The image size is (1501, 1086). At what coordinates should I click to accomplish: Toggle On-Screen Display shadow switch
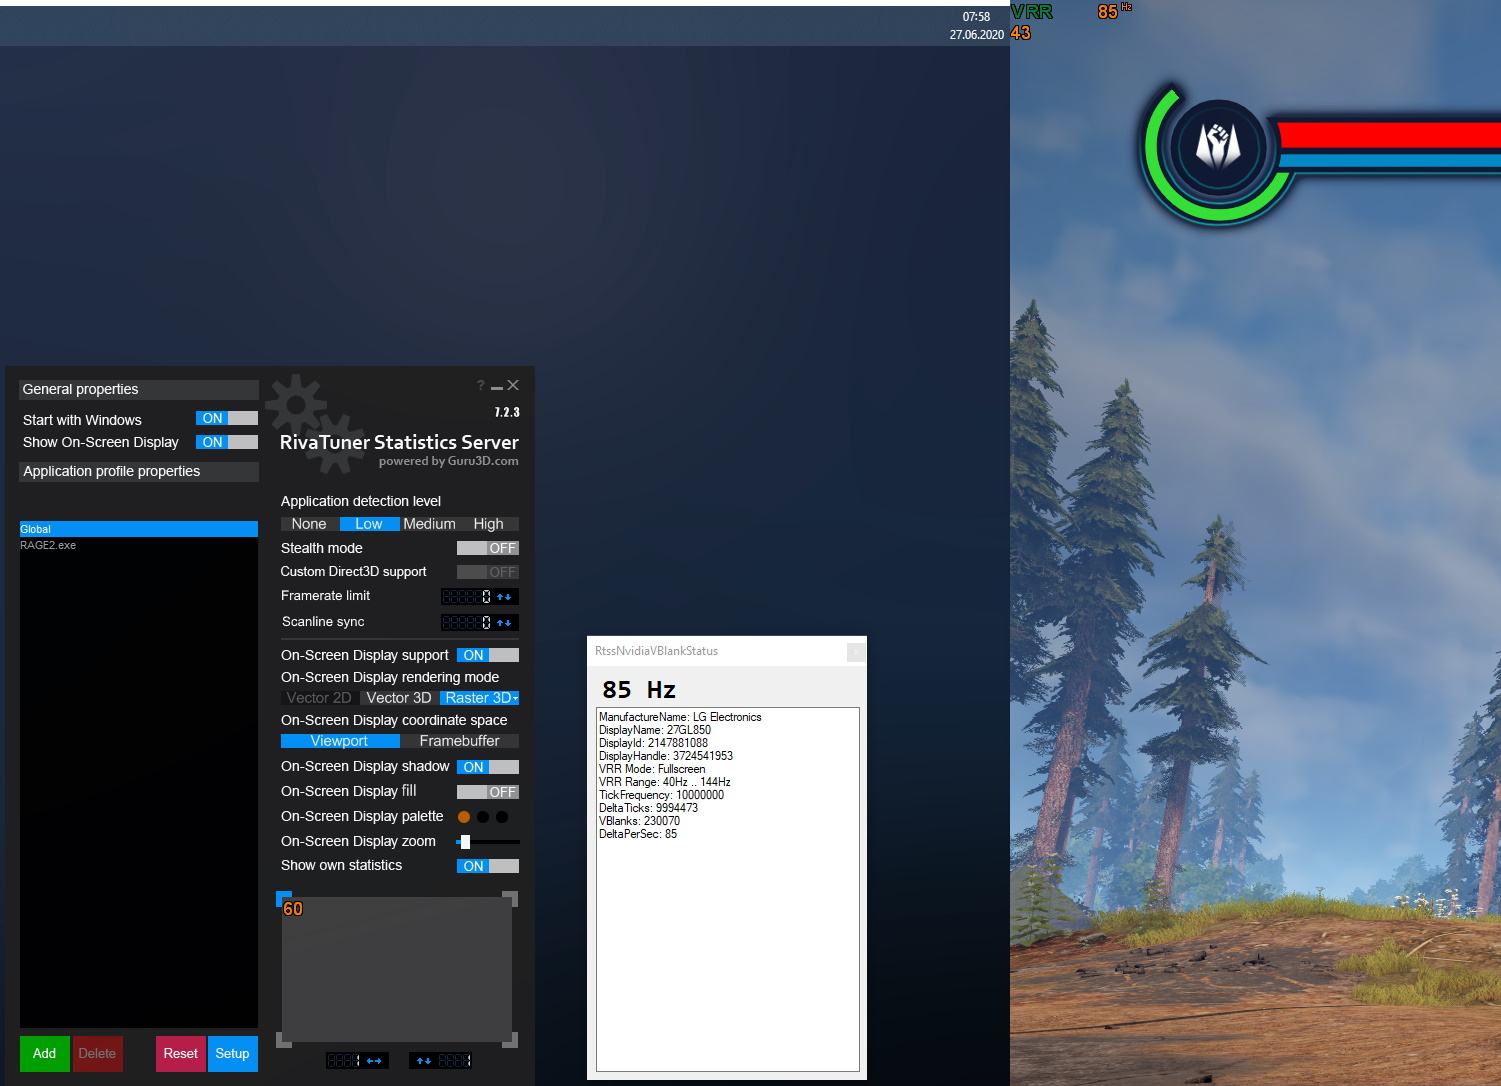point(488,767)
